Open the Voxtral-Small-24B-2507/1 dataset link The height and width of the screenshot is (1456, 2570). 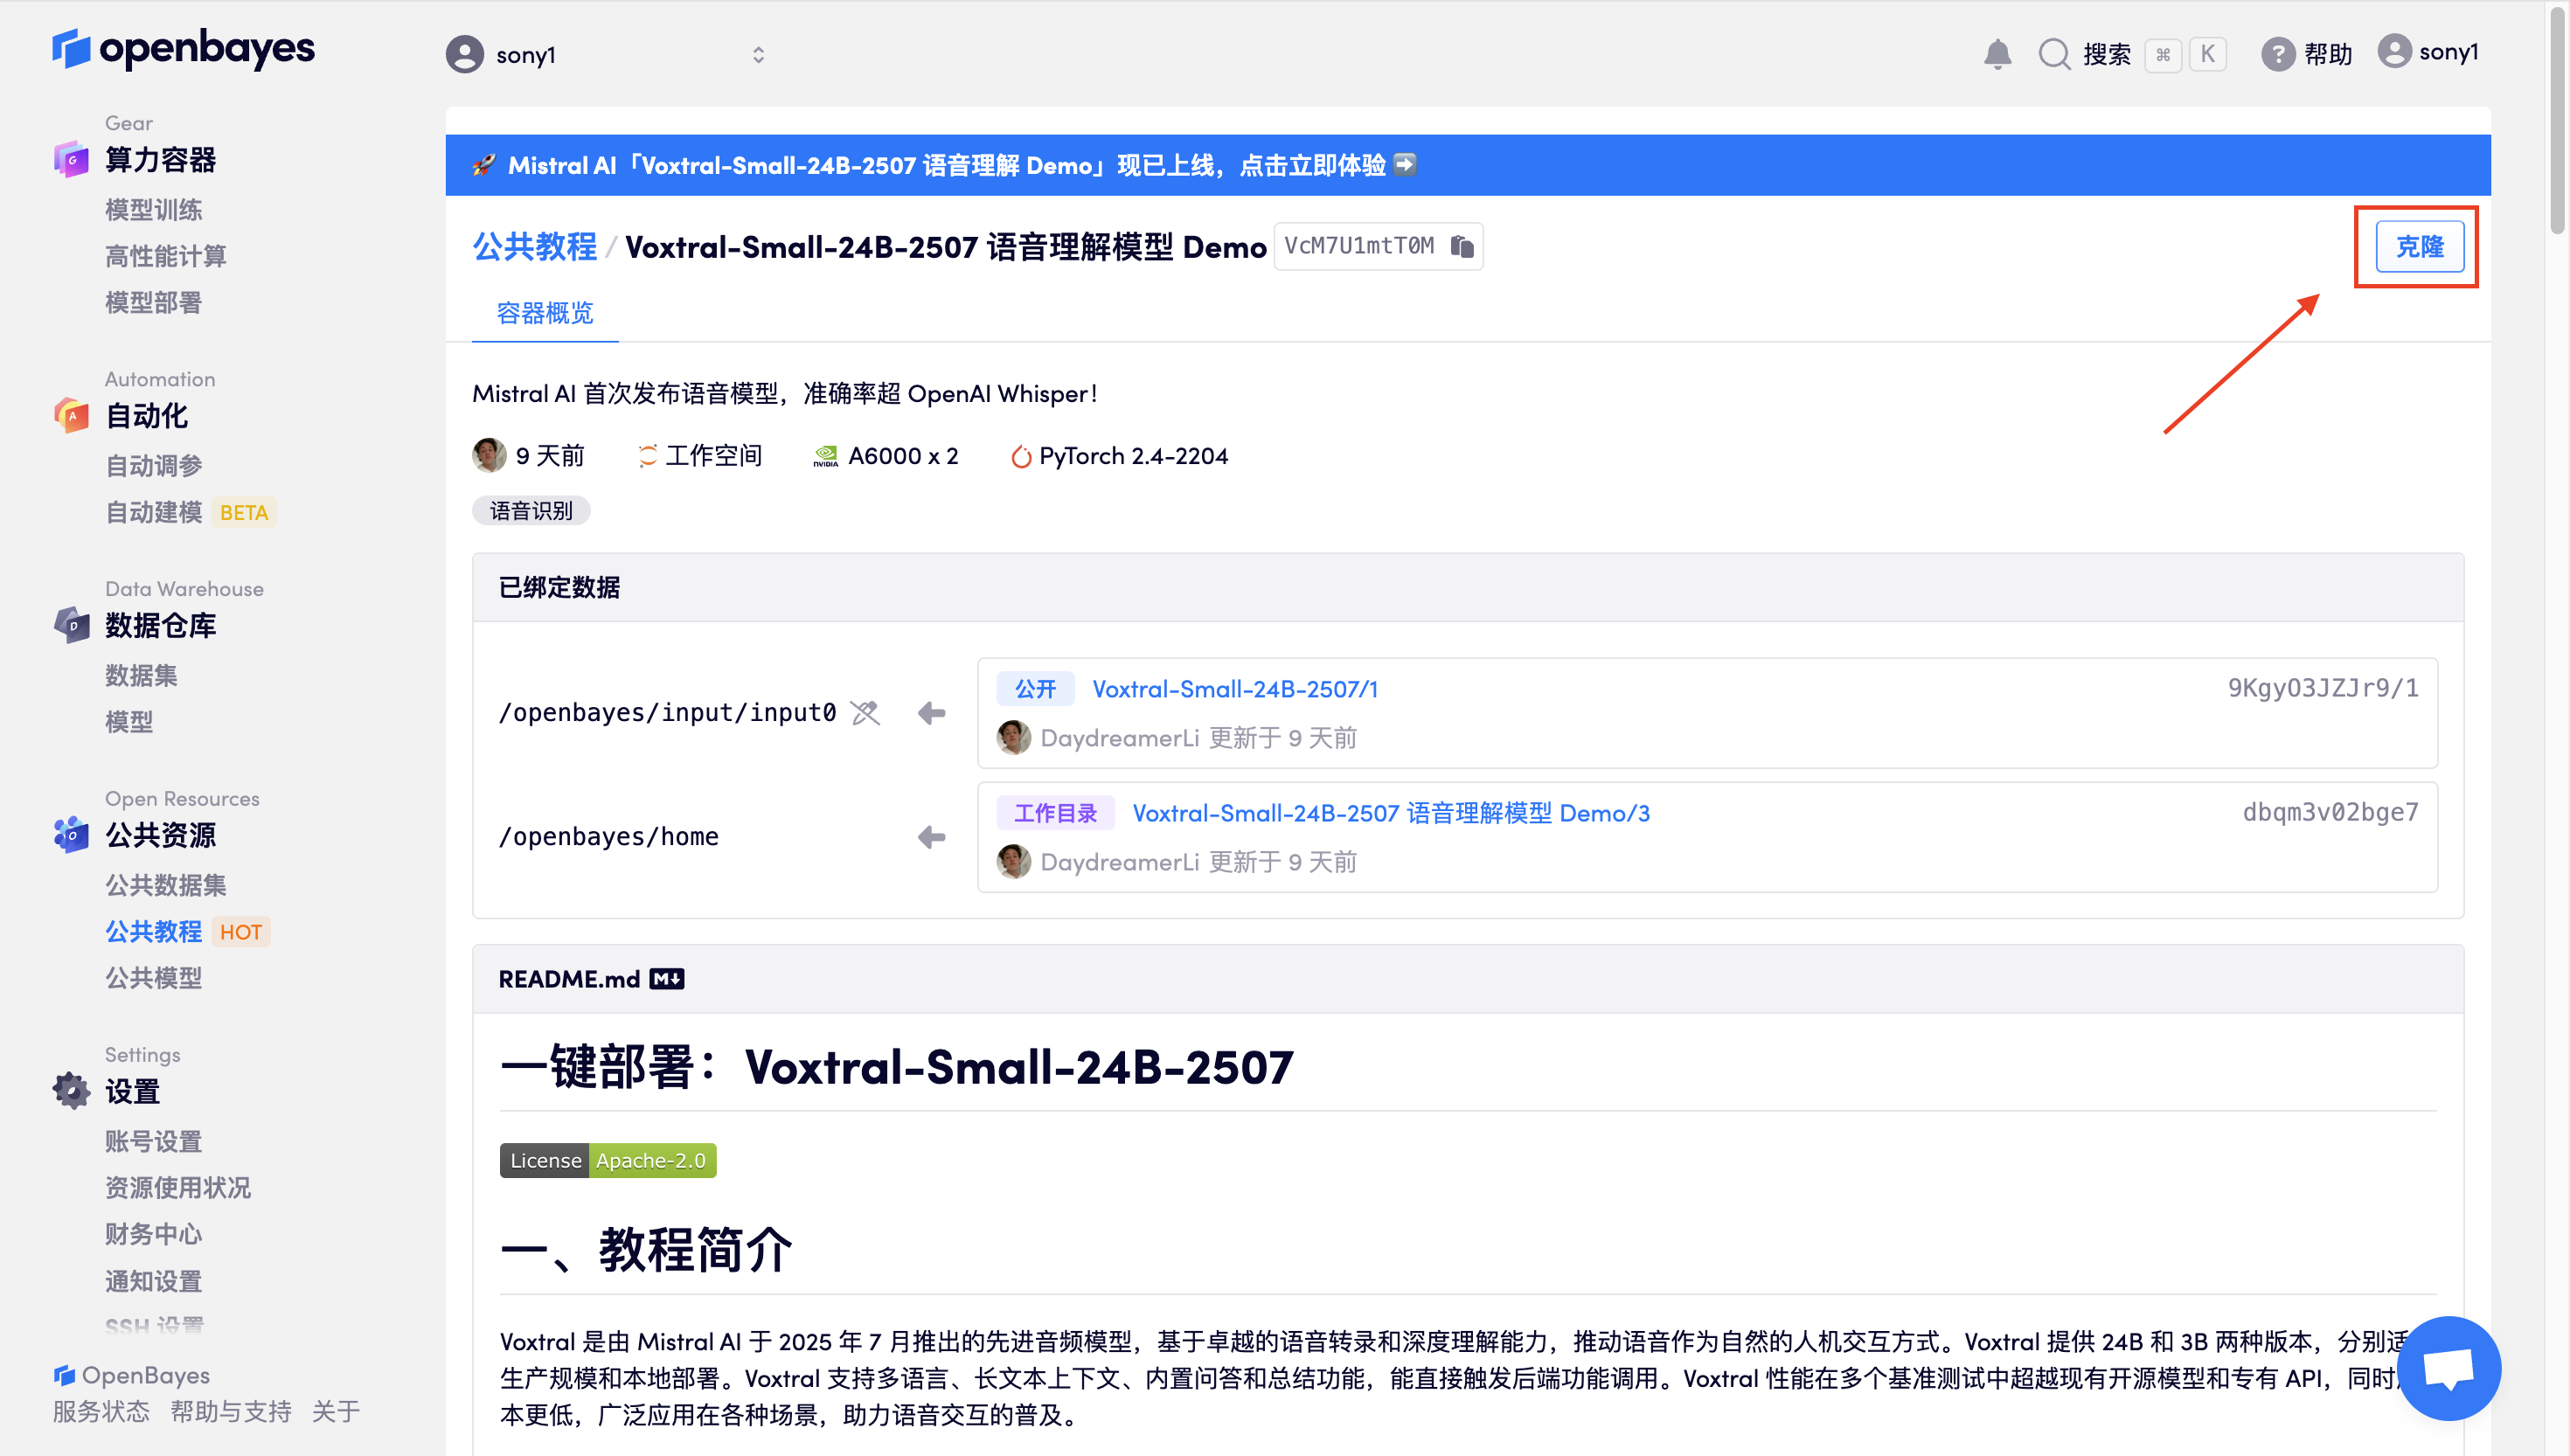pyautogui.click(x=1236, y=688)
